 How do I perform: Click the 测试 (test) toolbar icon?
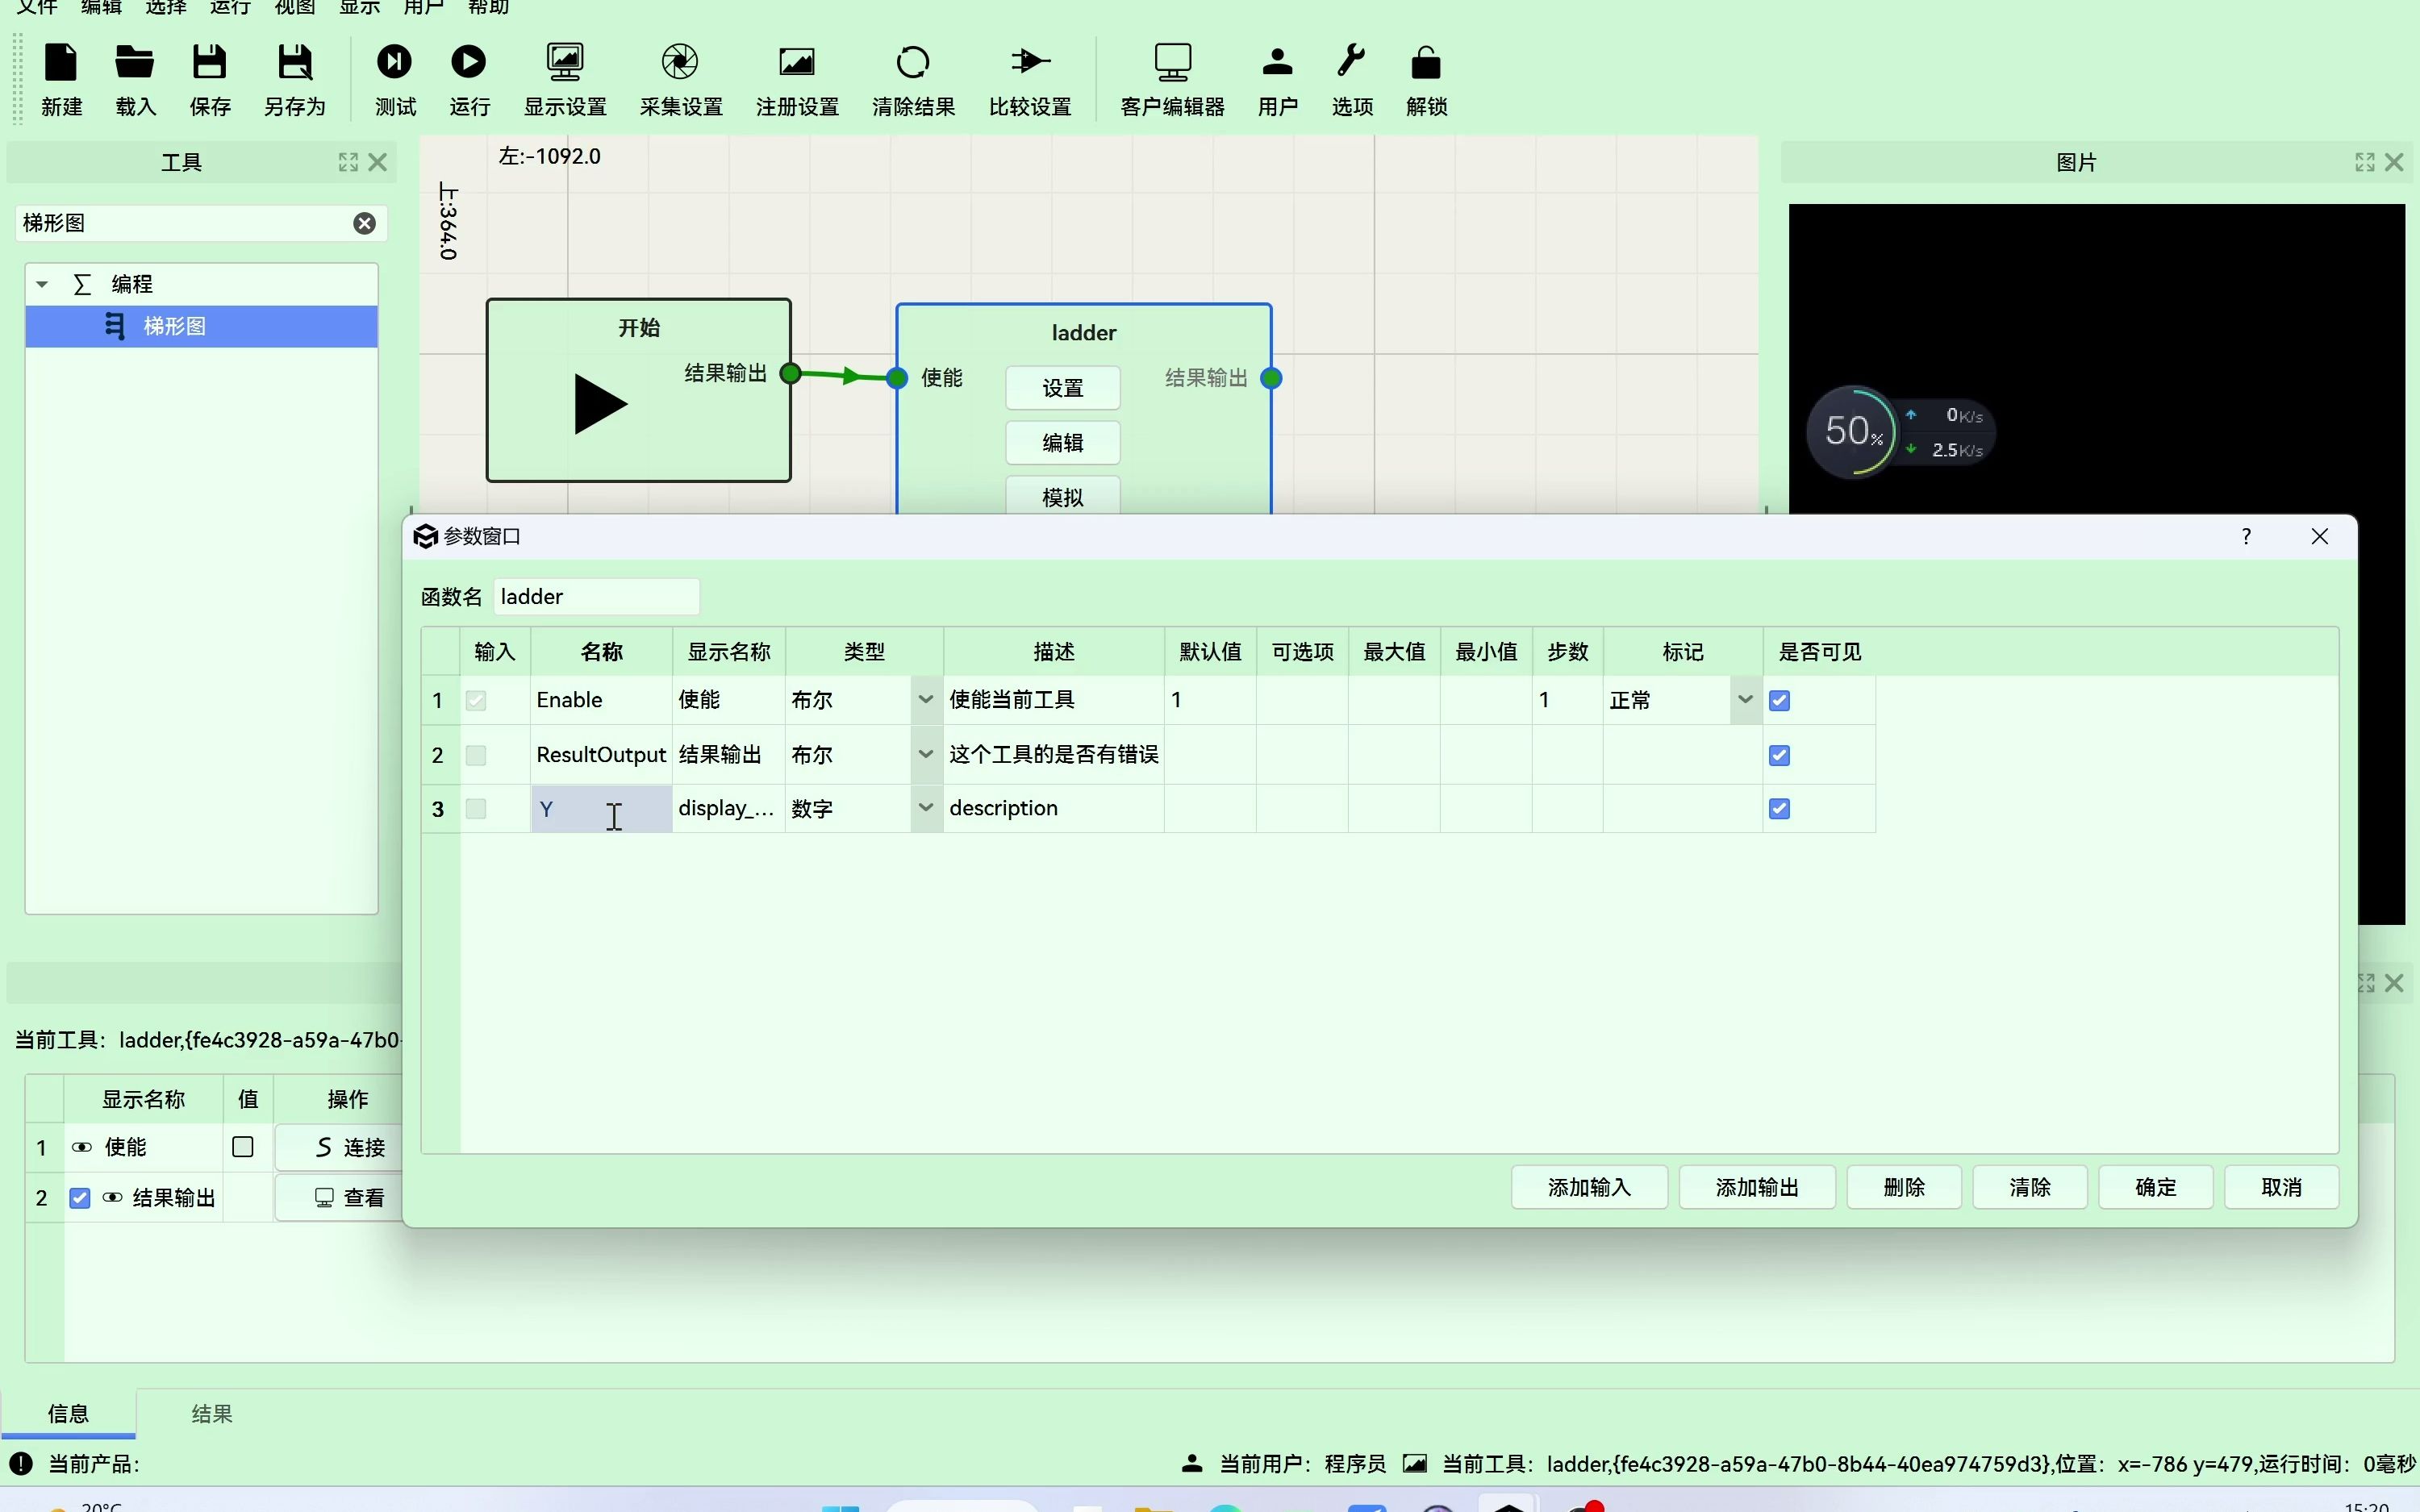pos(394,78)
